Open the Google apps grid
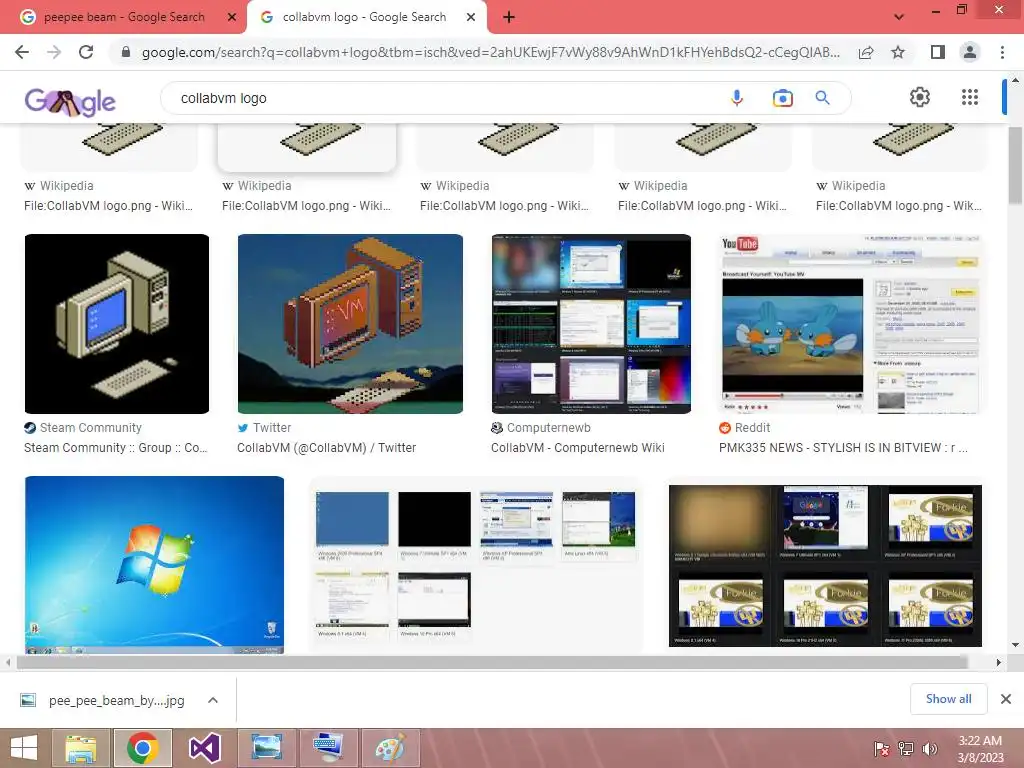 [x=970, y=97]
